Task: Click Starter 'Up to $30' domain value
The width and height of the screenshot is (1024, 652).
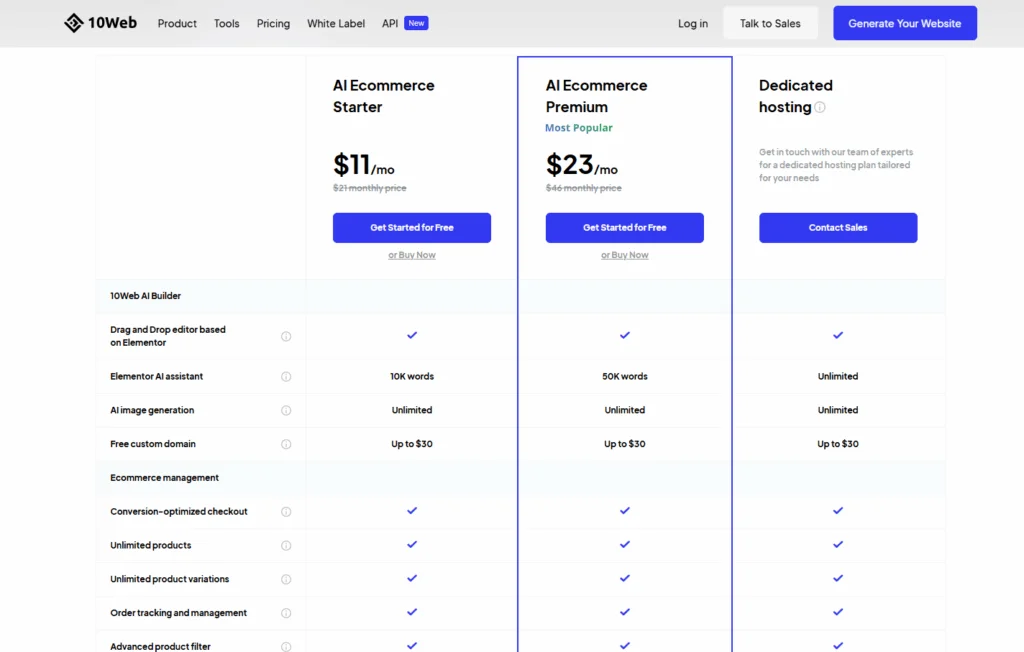Action: (412, 444)
